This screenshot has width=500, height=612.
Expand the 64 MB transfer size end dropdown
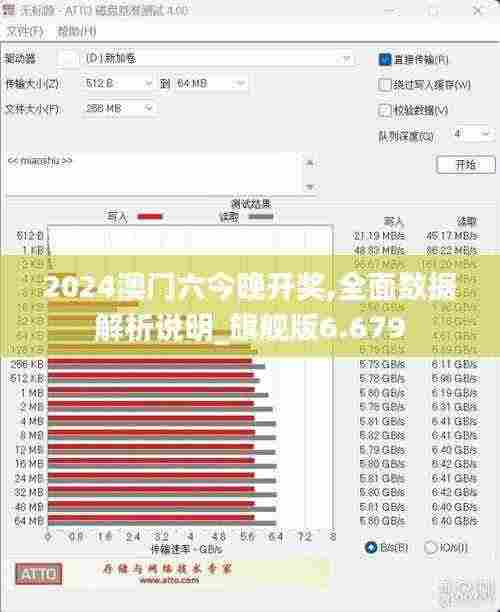[x=211, y=83]
